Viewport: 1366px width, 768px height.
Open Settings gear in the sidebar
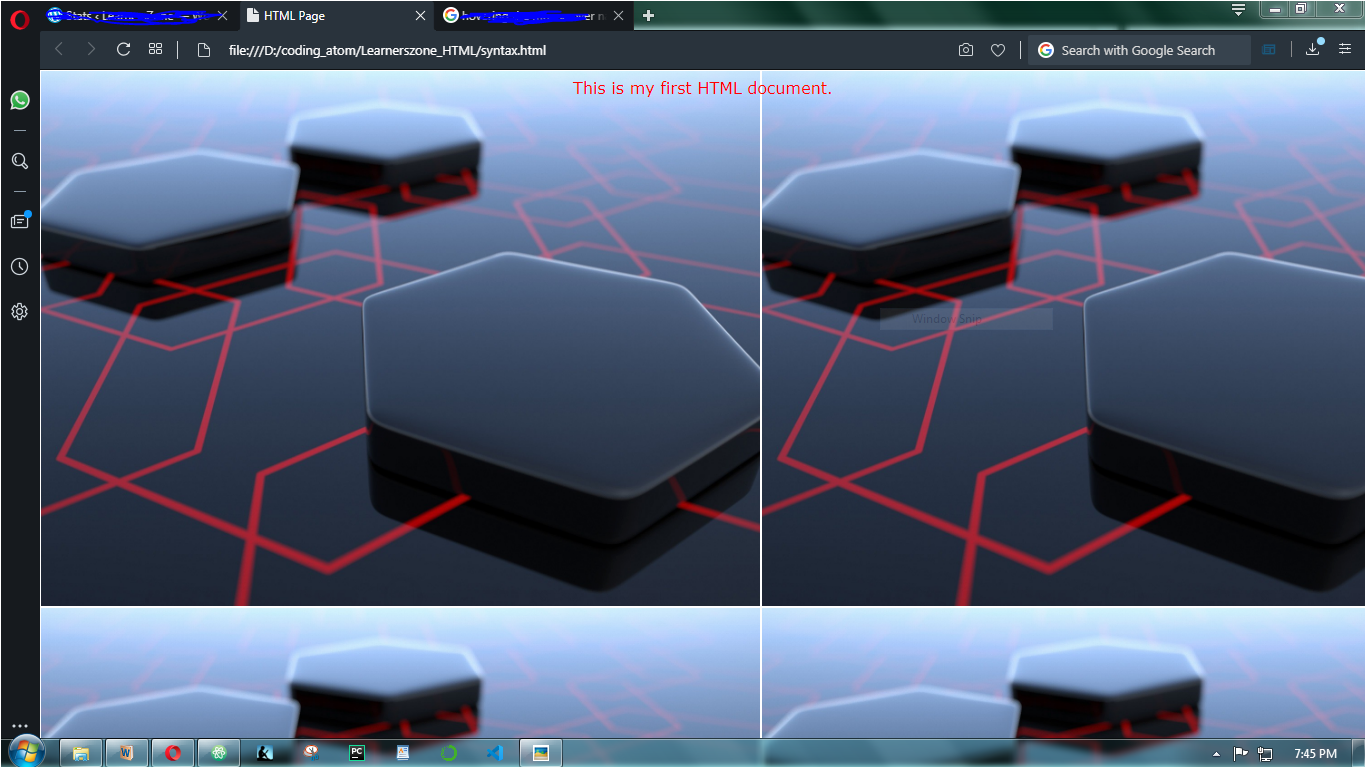click(x=20, y=312)
